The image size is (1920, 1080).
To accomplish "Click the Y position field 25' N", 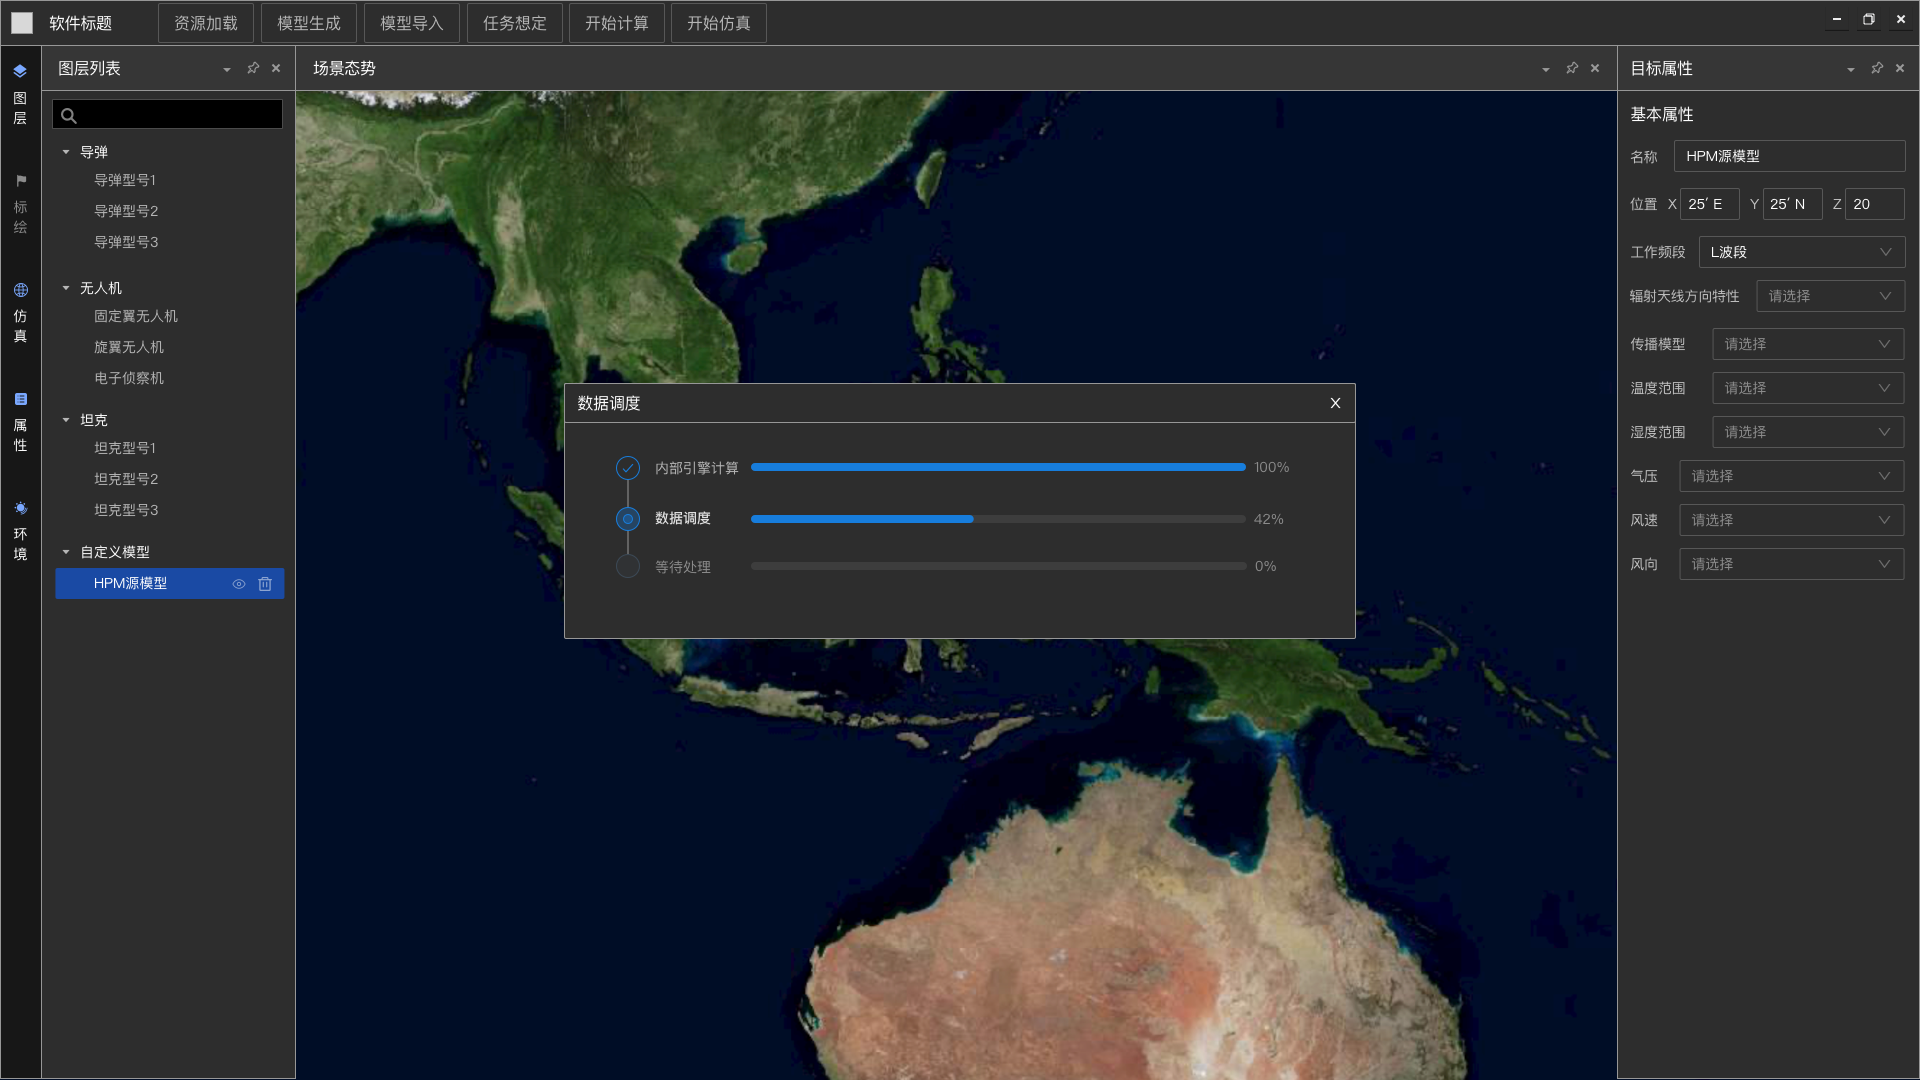I will (1792, 204).
